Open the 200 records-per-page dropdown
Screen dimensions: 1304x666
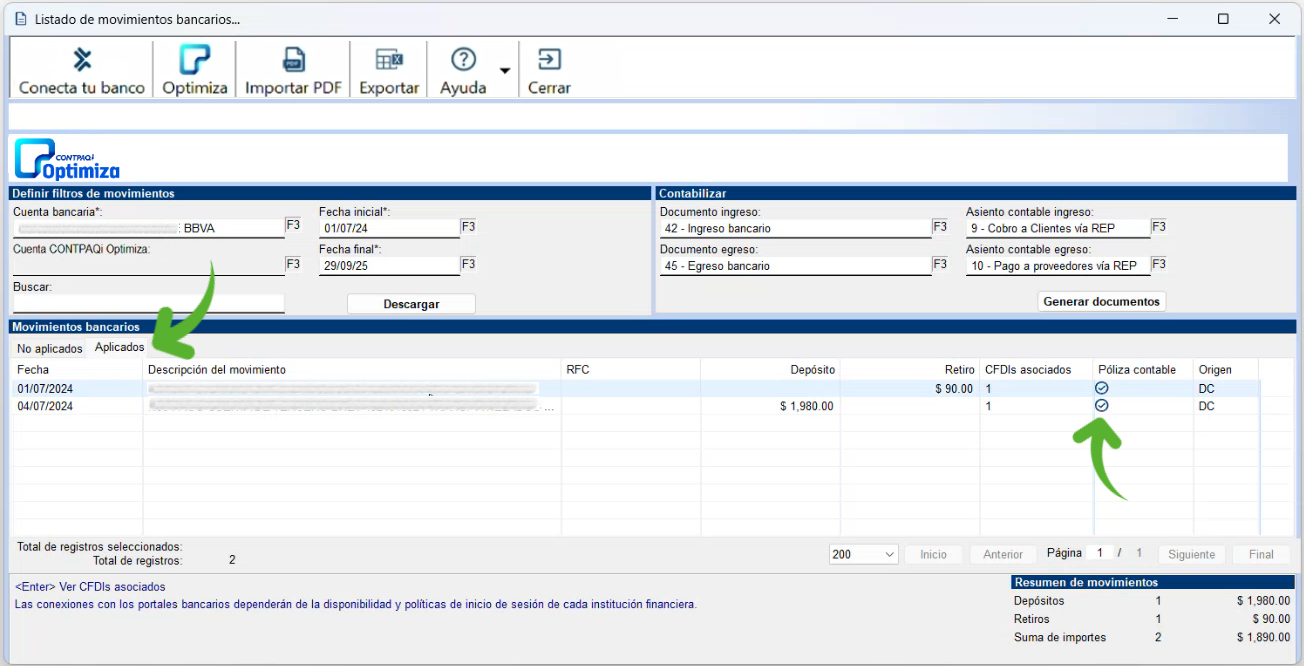[x=863, y=554]
